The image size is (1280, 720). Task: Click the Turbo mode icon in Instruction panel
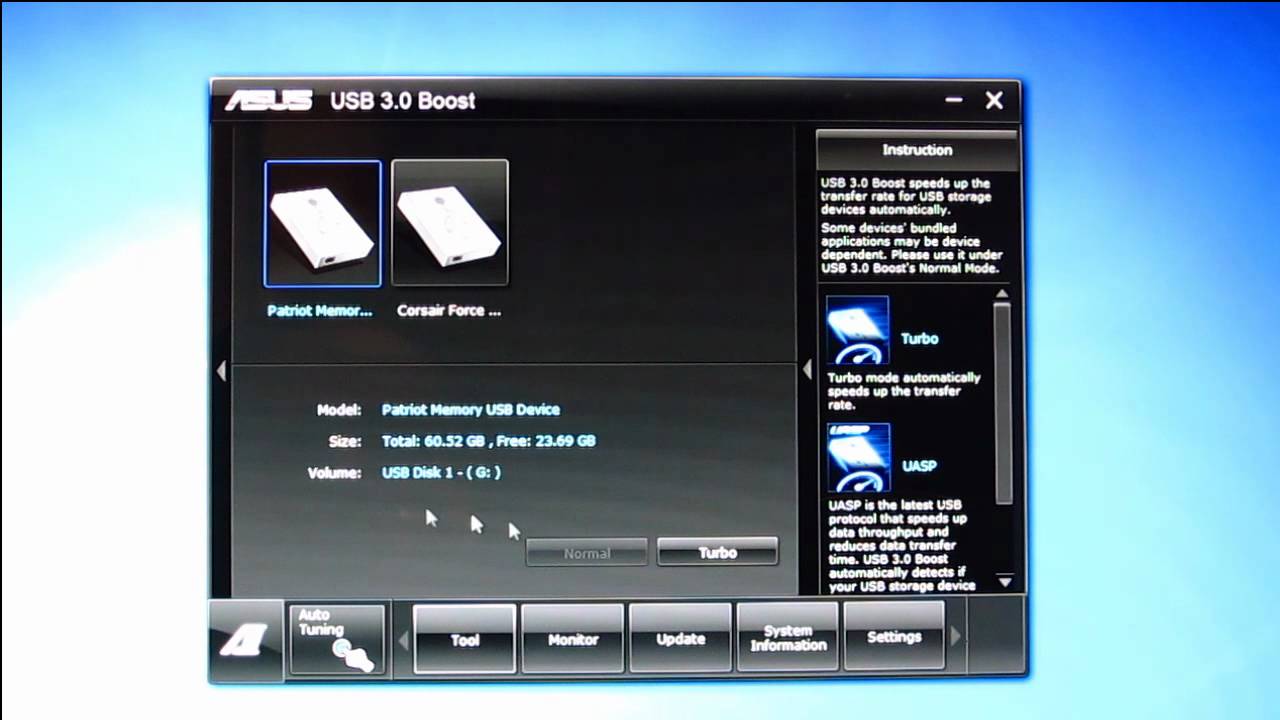pos(858,331)
